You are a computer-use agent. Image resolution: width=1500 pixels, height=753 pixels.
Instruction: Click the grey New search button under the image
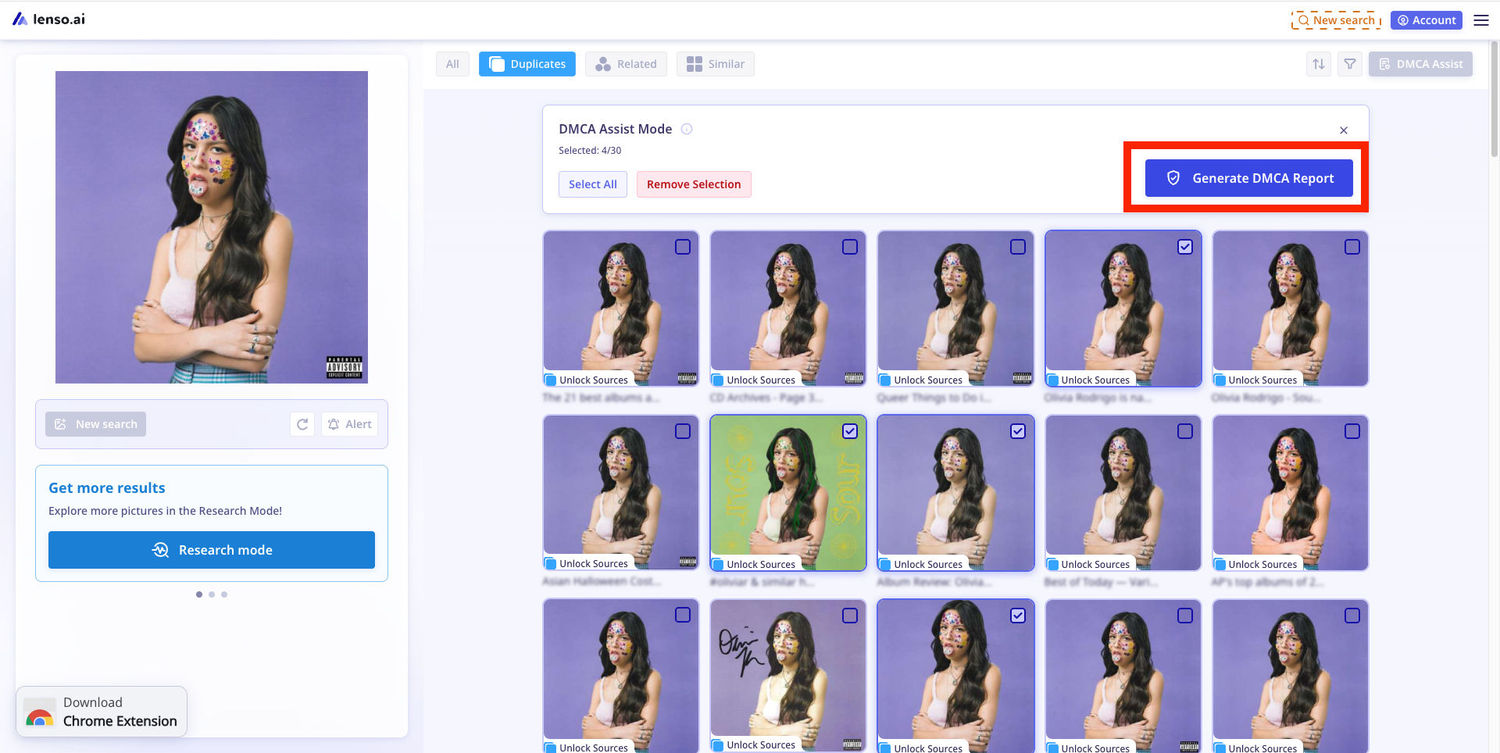pyautogui.click(x=96, y=424)
